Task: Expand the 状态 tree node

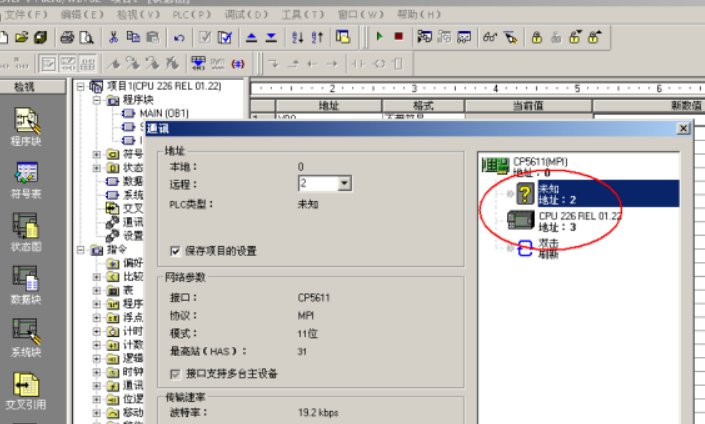Action: pos(97,168)
